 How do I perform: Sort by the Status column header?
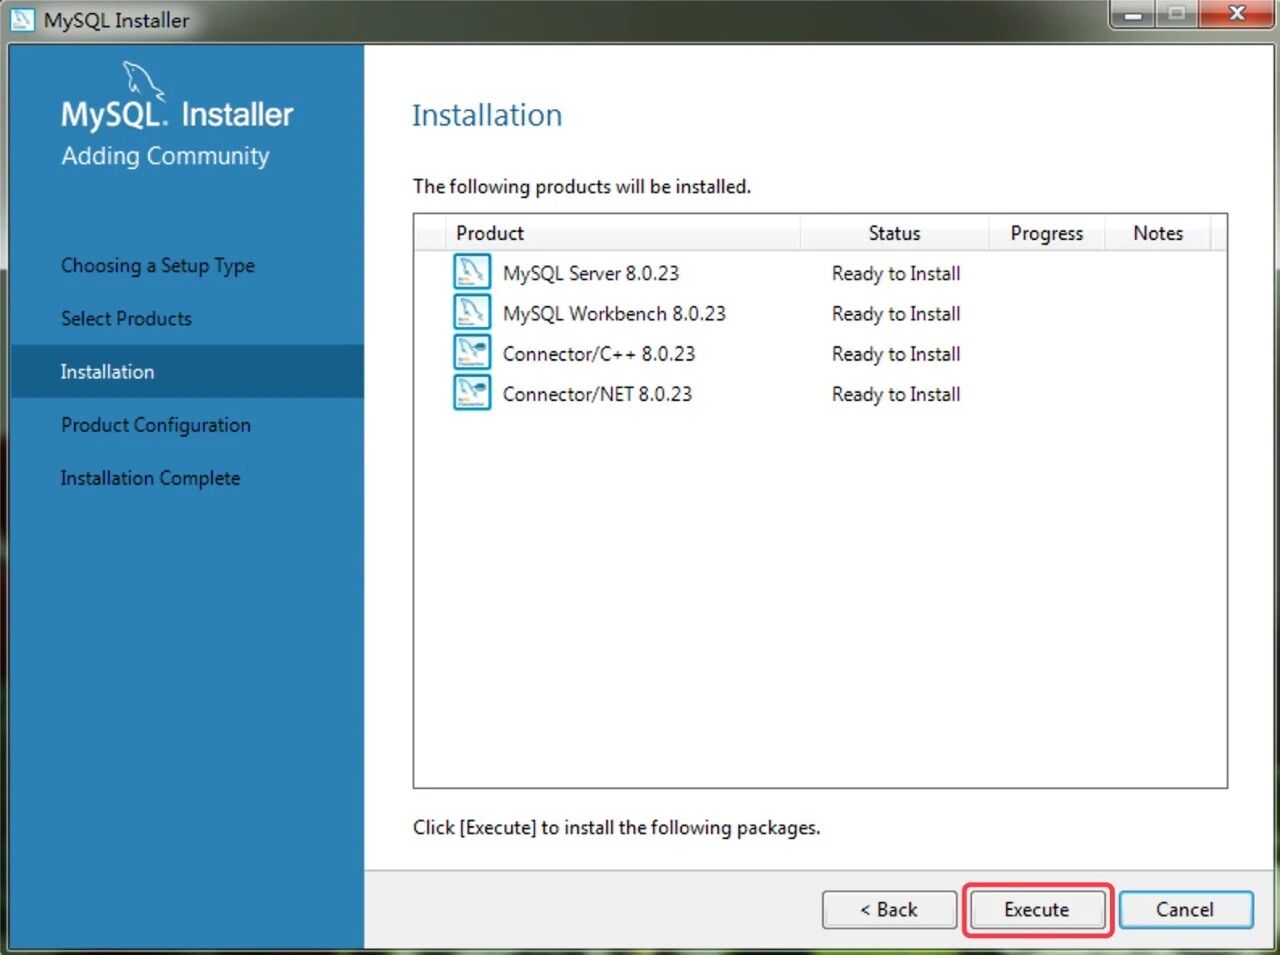pos(894,233)
